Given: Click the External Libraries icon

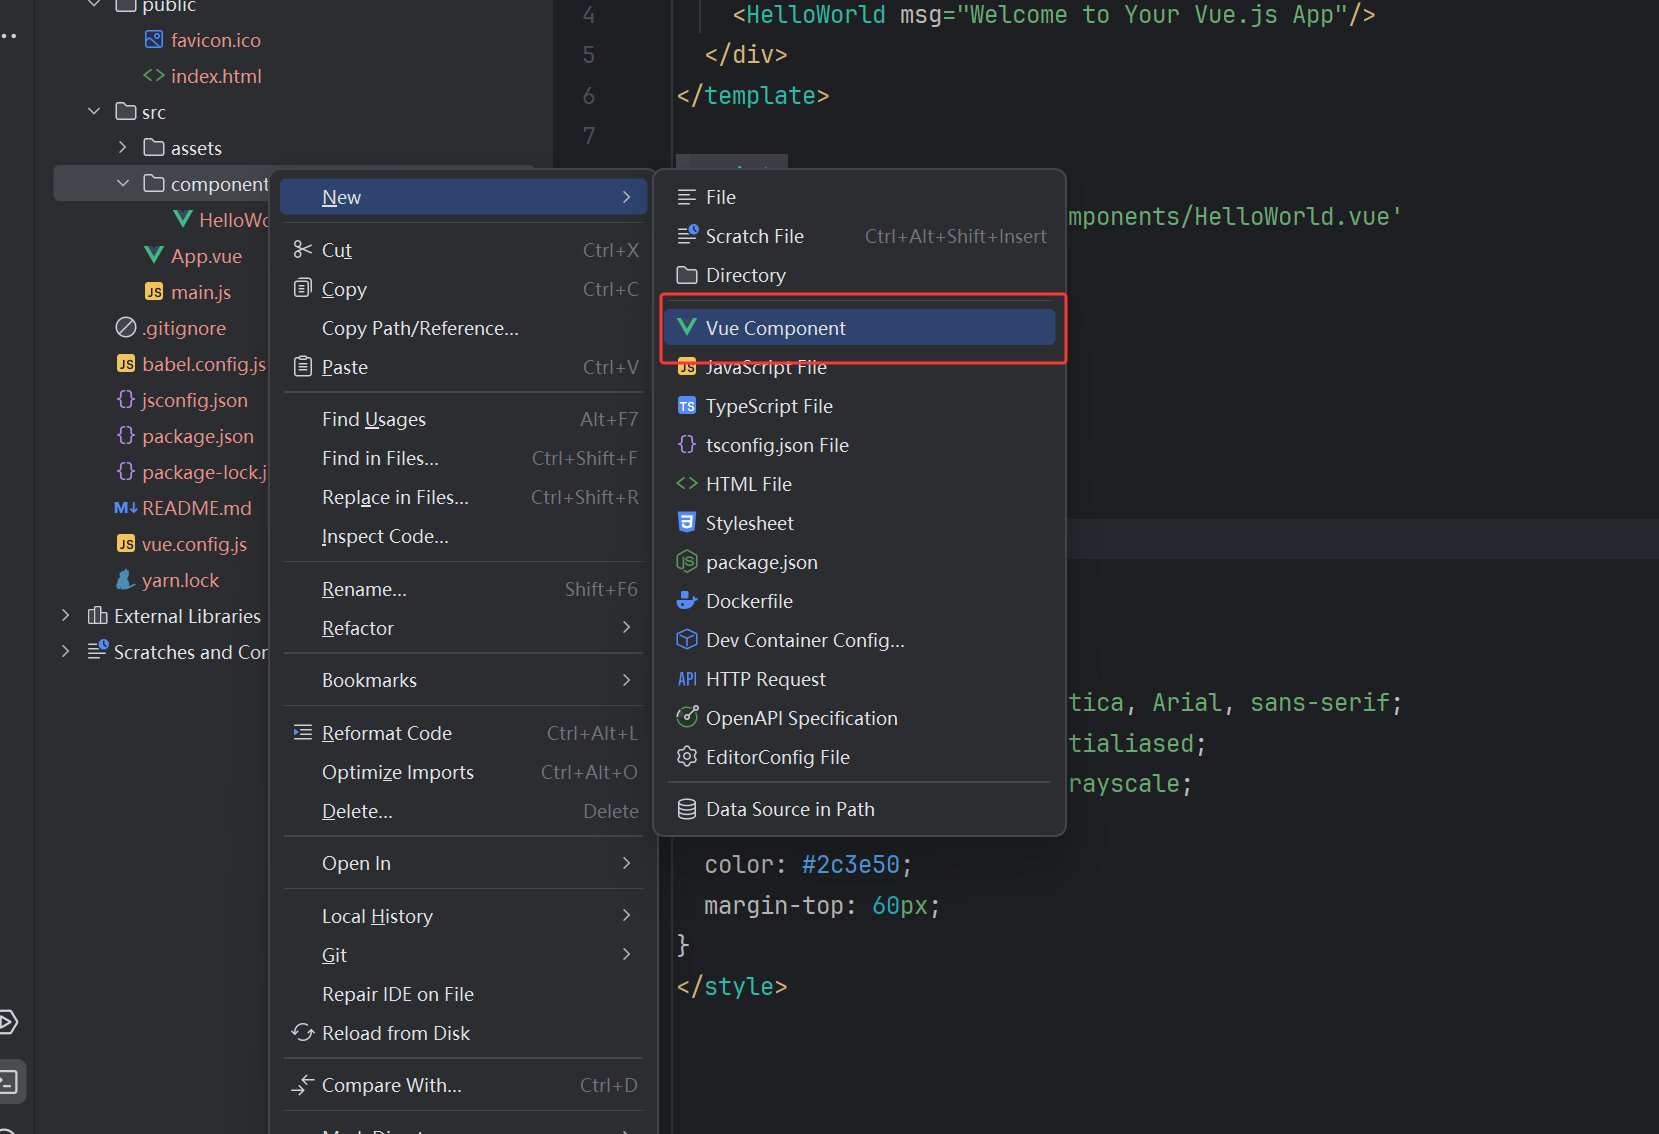Looking at the screenshot, I should 97,616.
